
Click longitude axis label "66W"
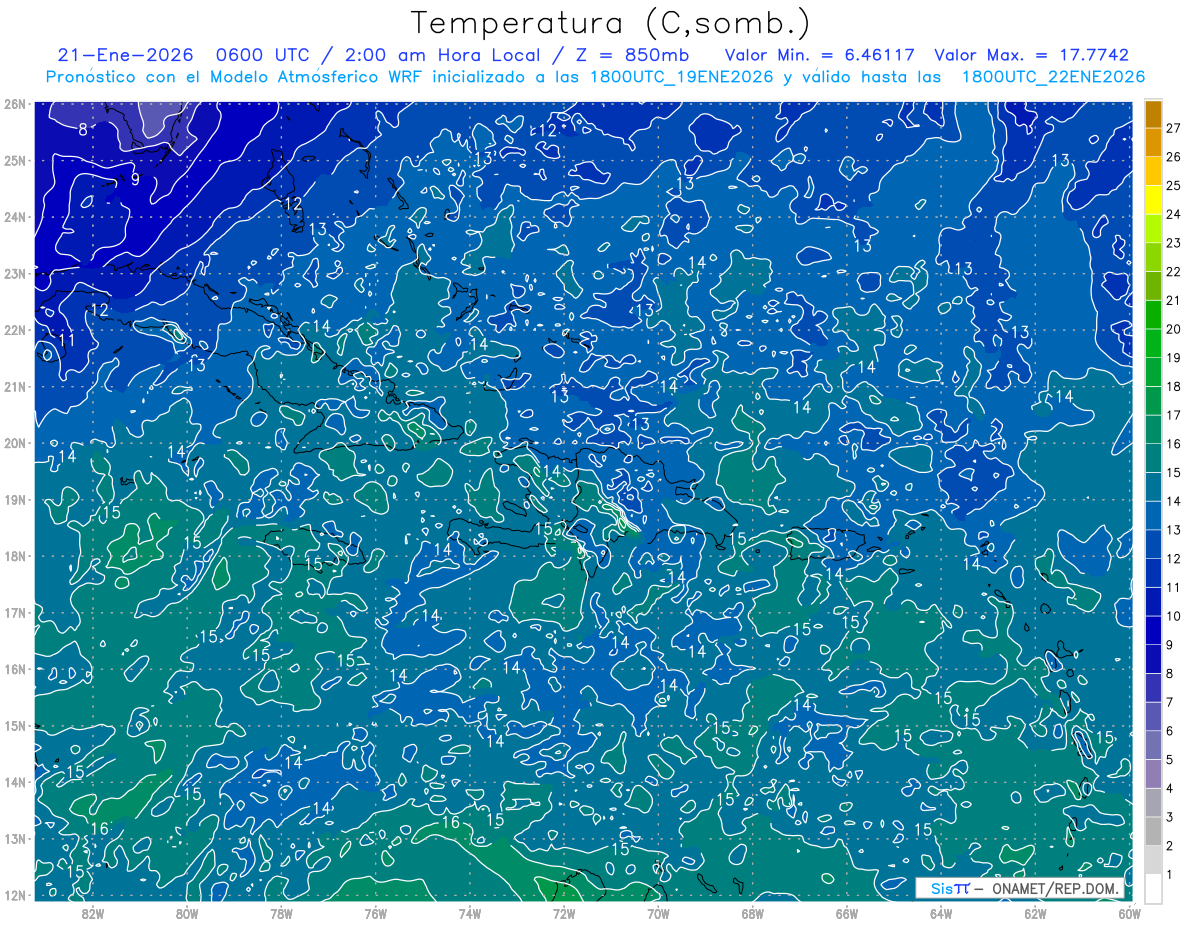[847, 913]
